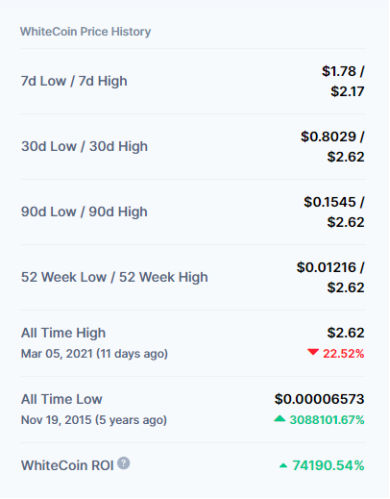Click the Mar 05, 2021 date text
The height and width of the screenshot is (499, 390).
tap(57, 353)
